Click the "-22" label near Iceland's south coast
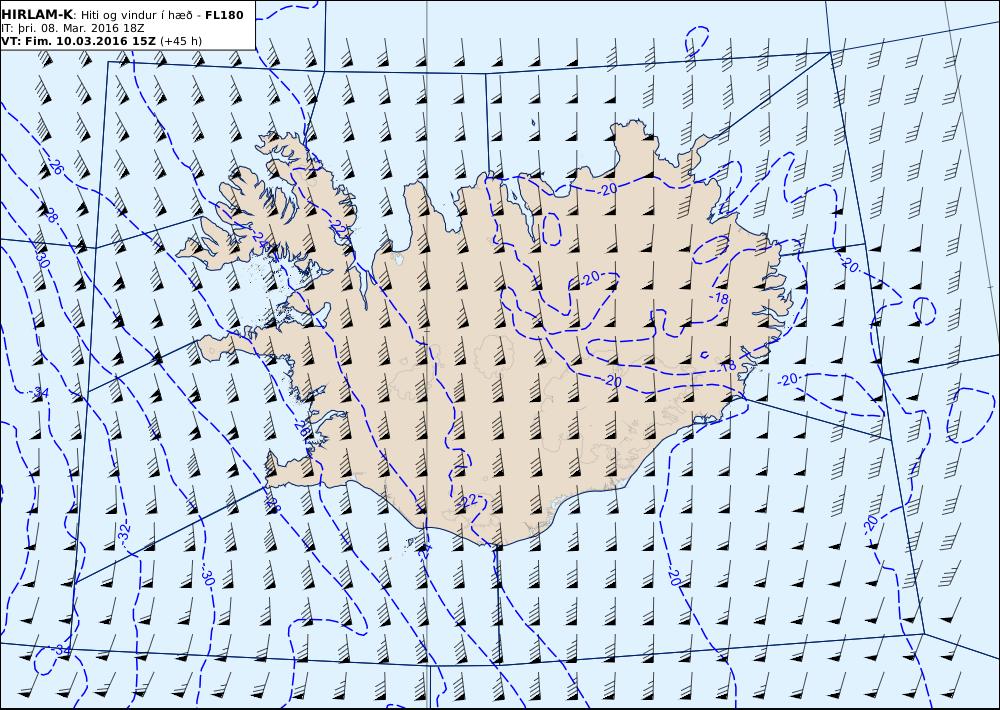The image size is (1000, 710). tap(469, 501)
